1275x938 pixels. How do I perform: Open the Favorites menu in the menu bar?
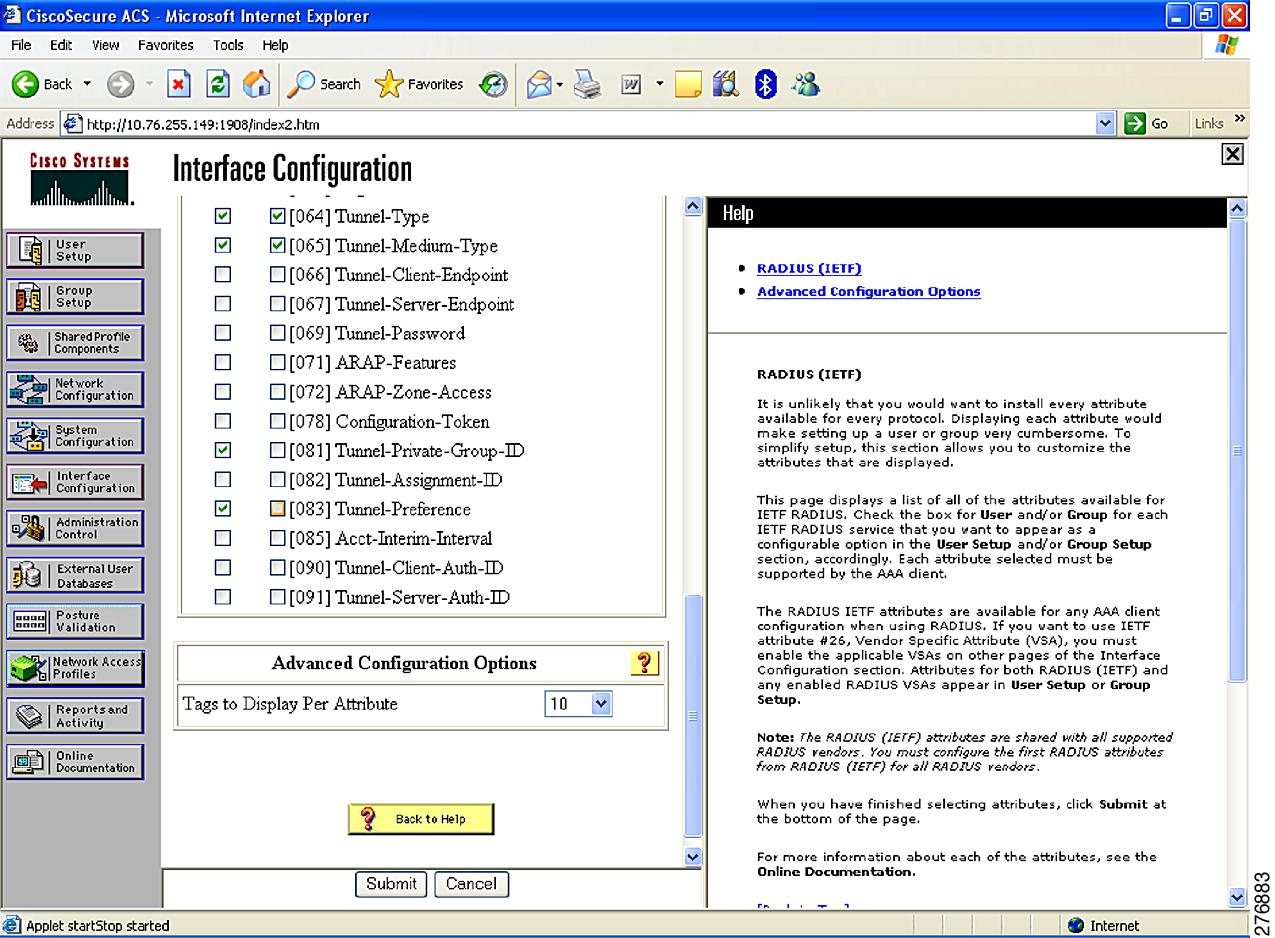(166, 45)
